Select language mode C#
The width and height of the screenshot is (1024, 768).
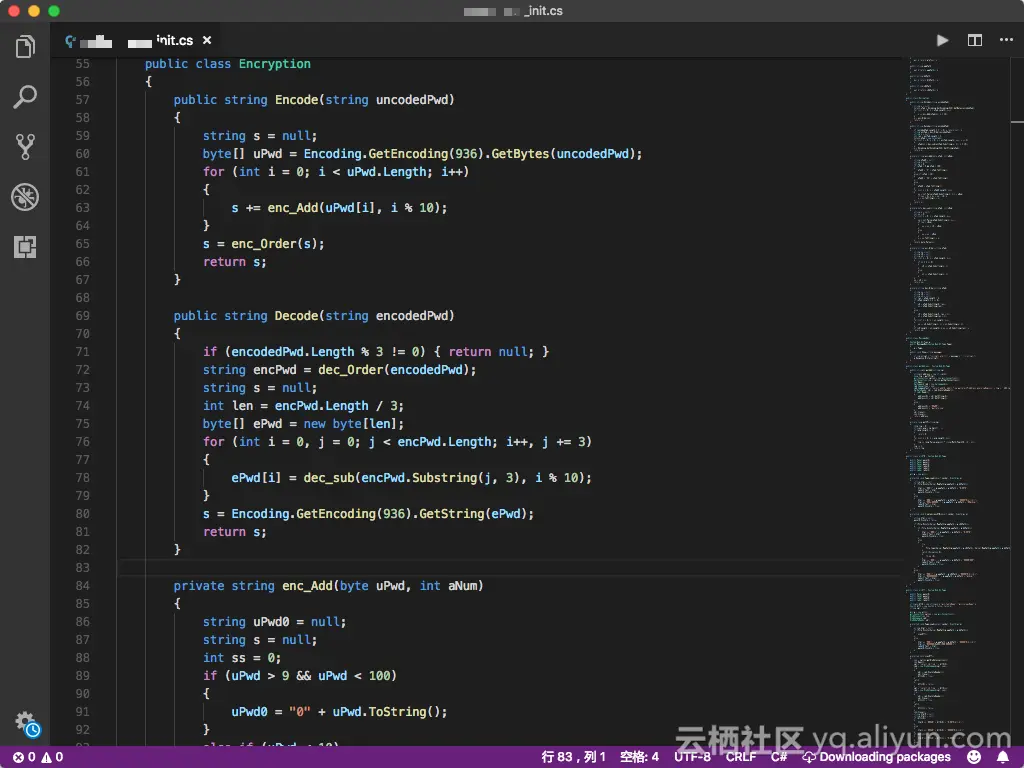[778, 757]
